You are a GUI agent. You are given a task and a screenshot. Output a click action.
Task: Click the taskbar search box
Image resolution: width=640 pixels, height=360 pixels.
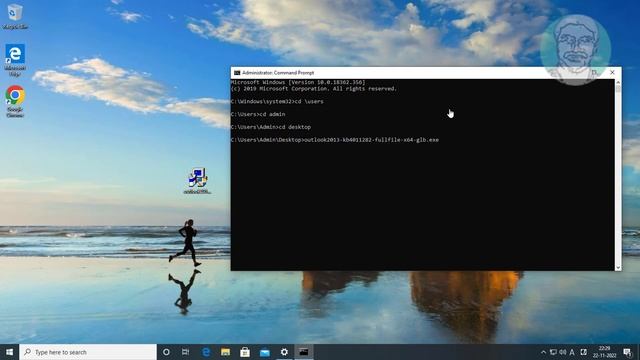[x=88, y=352]
